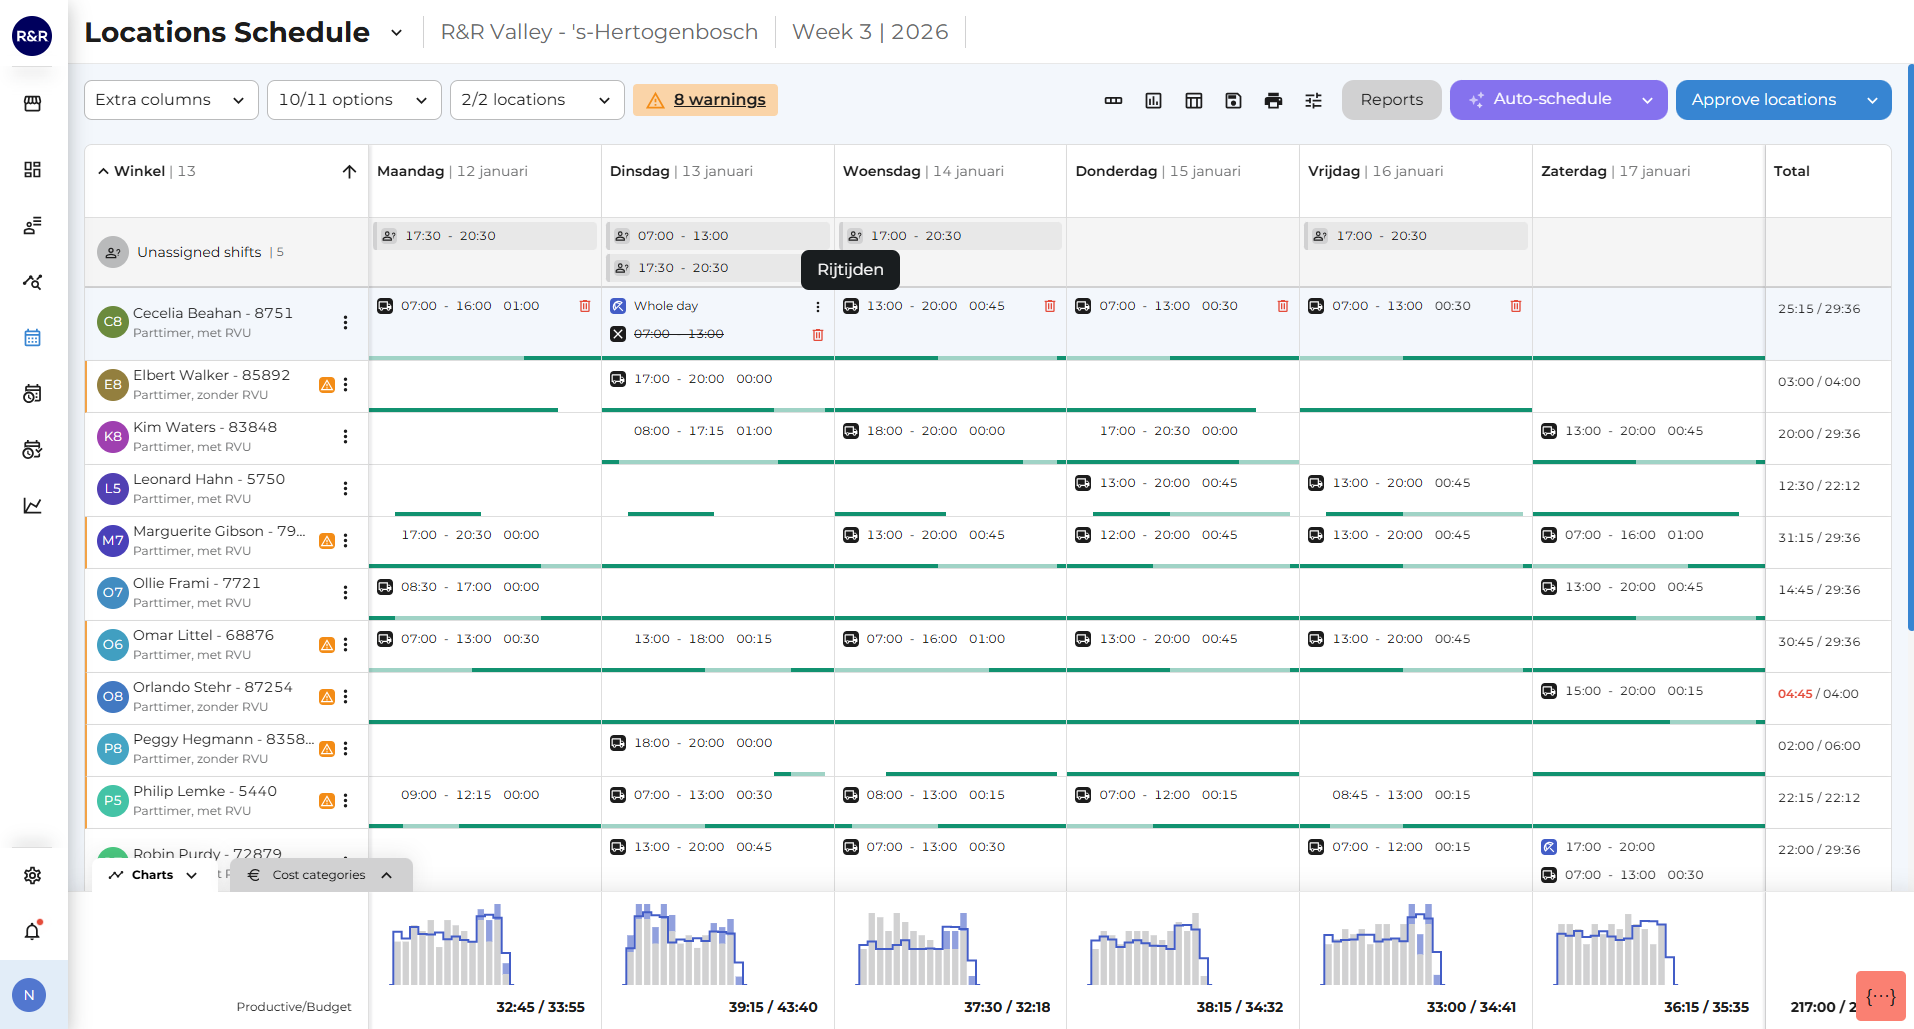Open the calendar schedule icon in sidebar
This screenshot has width=1914, height=1029.
[32, 337]
